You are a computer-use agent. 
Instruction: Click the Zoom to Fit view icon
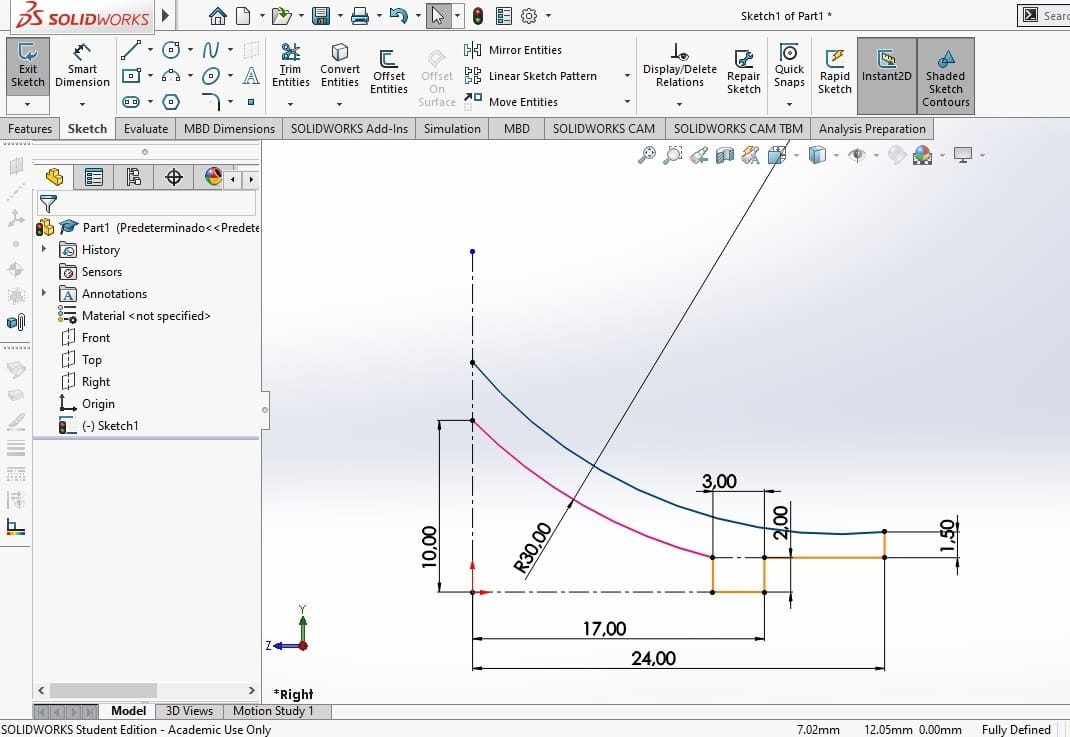pos(646,155)
